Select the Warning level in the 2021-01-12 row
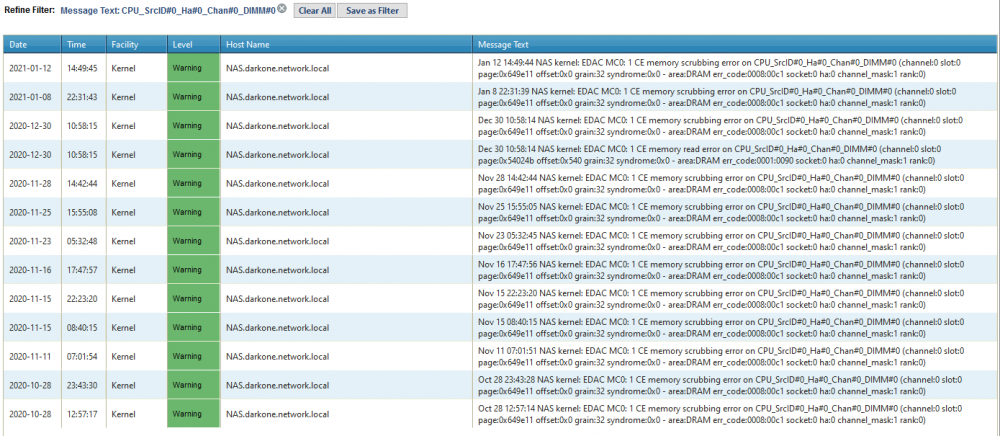The height and width of the screenshot is (436, 1000). 193,68
